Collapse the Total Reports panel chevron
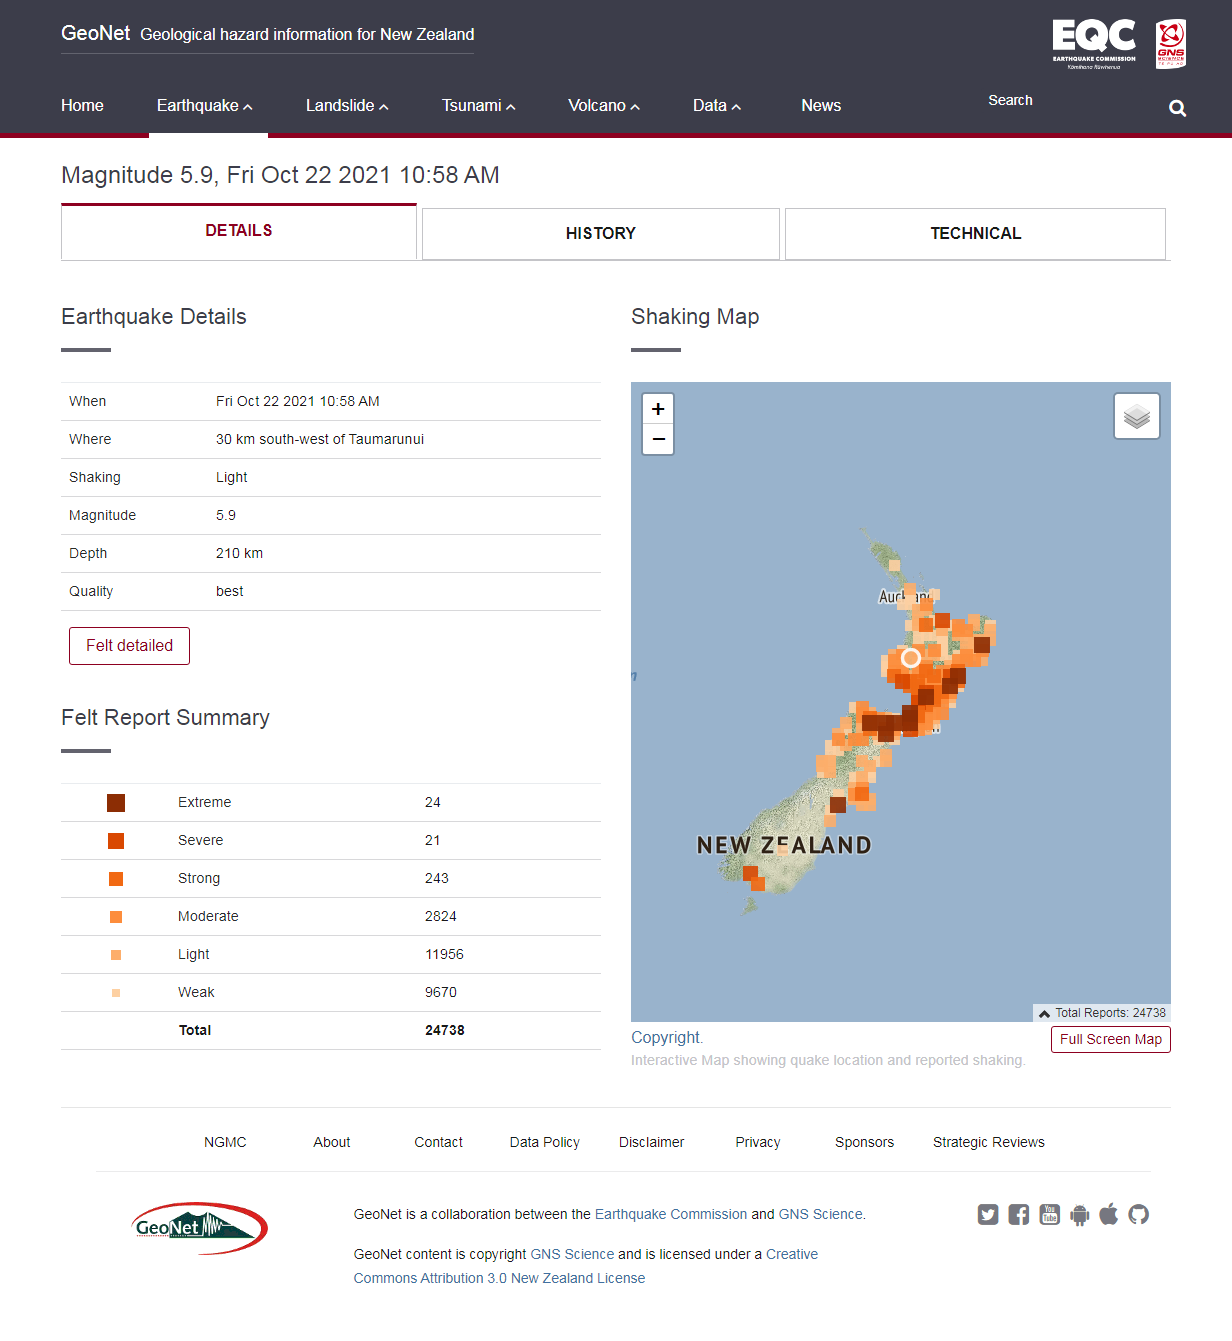The height and width of the screenshot is (1341, 1232). click(x=1043, y=1013)
